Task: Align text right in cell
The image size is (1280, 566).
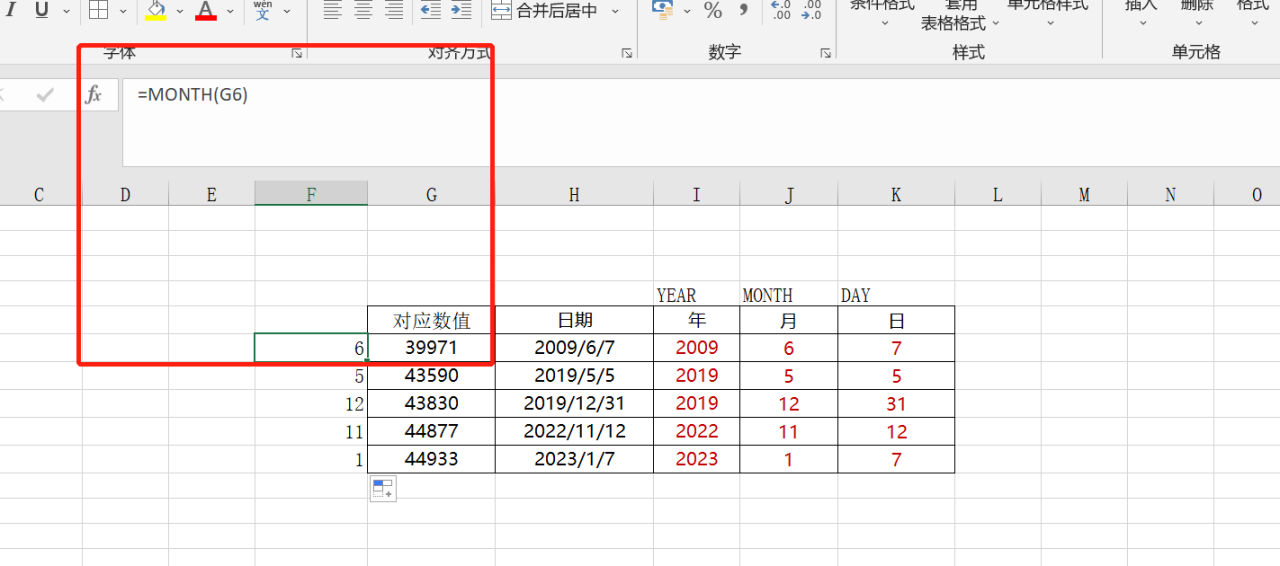Action: point(395,10)
